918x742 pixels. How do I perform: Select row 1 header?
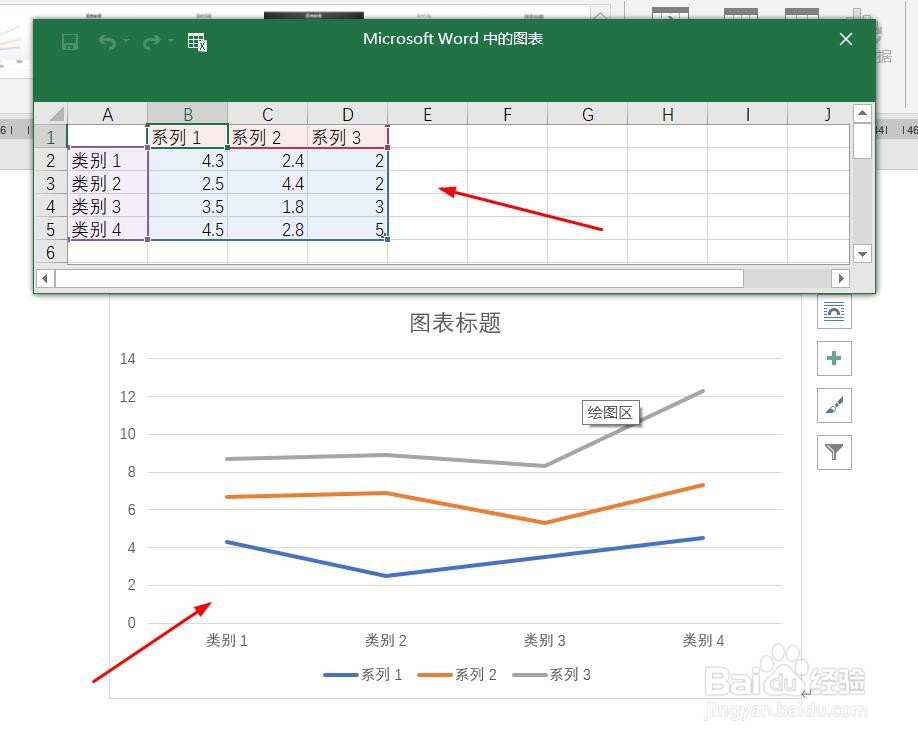coord(51,136)
